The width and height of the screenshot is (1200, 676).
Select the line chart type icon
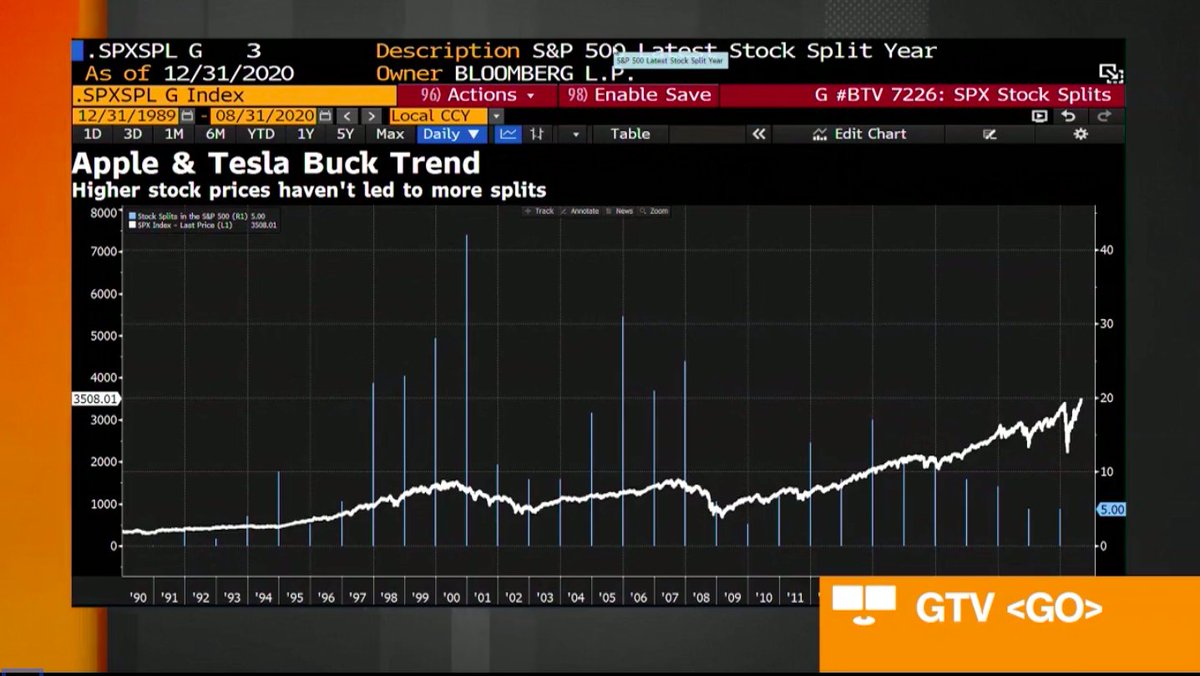coord(508,134)
